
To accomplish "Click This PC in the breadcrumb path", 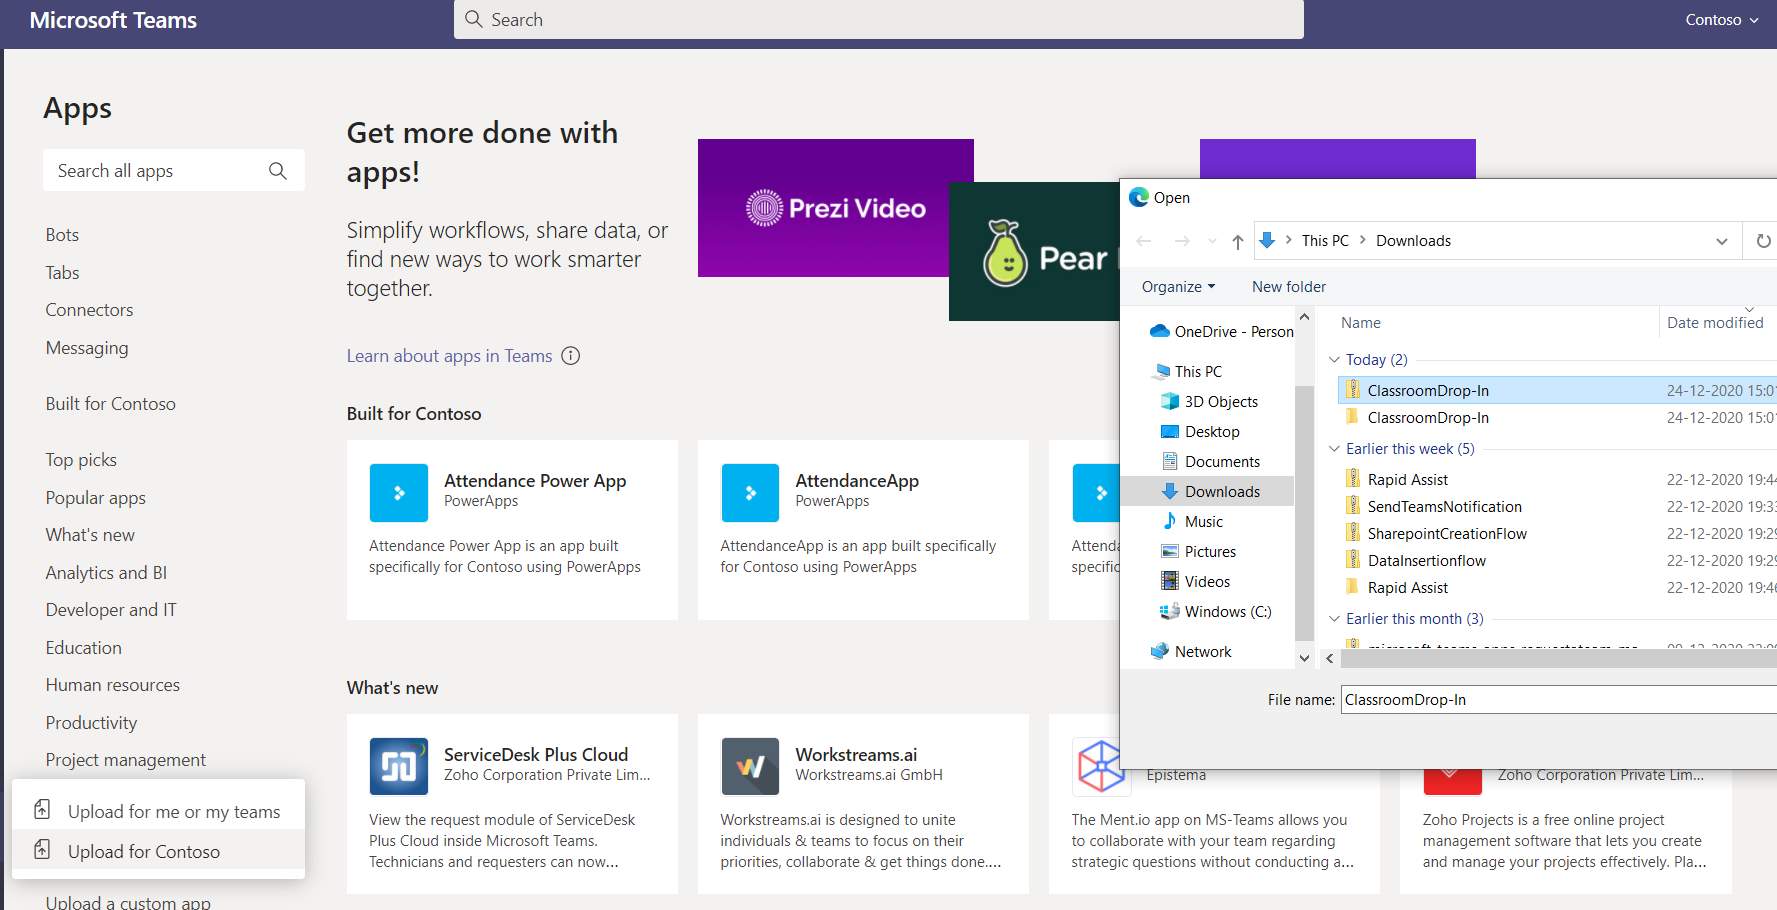I will (1325, 241).
